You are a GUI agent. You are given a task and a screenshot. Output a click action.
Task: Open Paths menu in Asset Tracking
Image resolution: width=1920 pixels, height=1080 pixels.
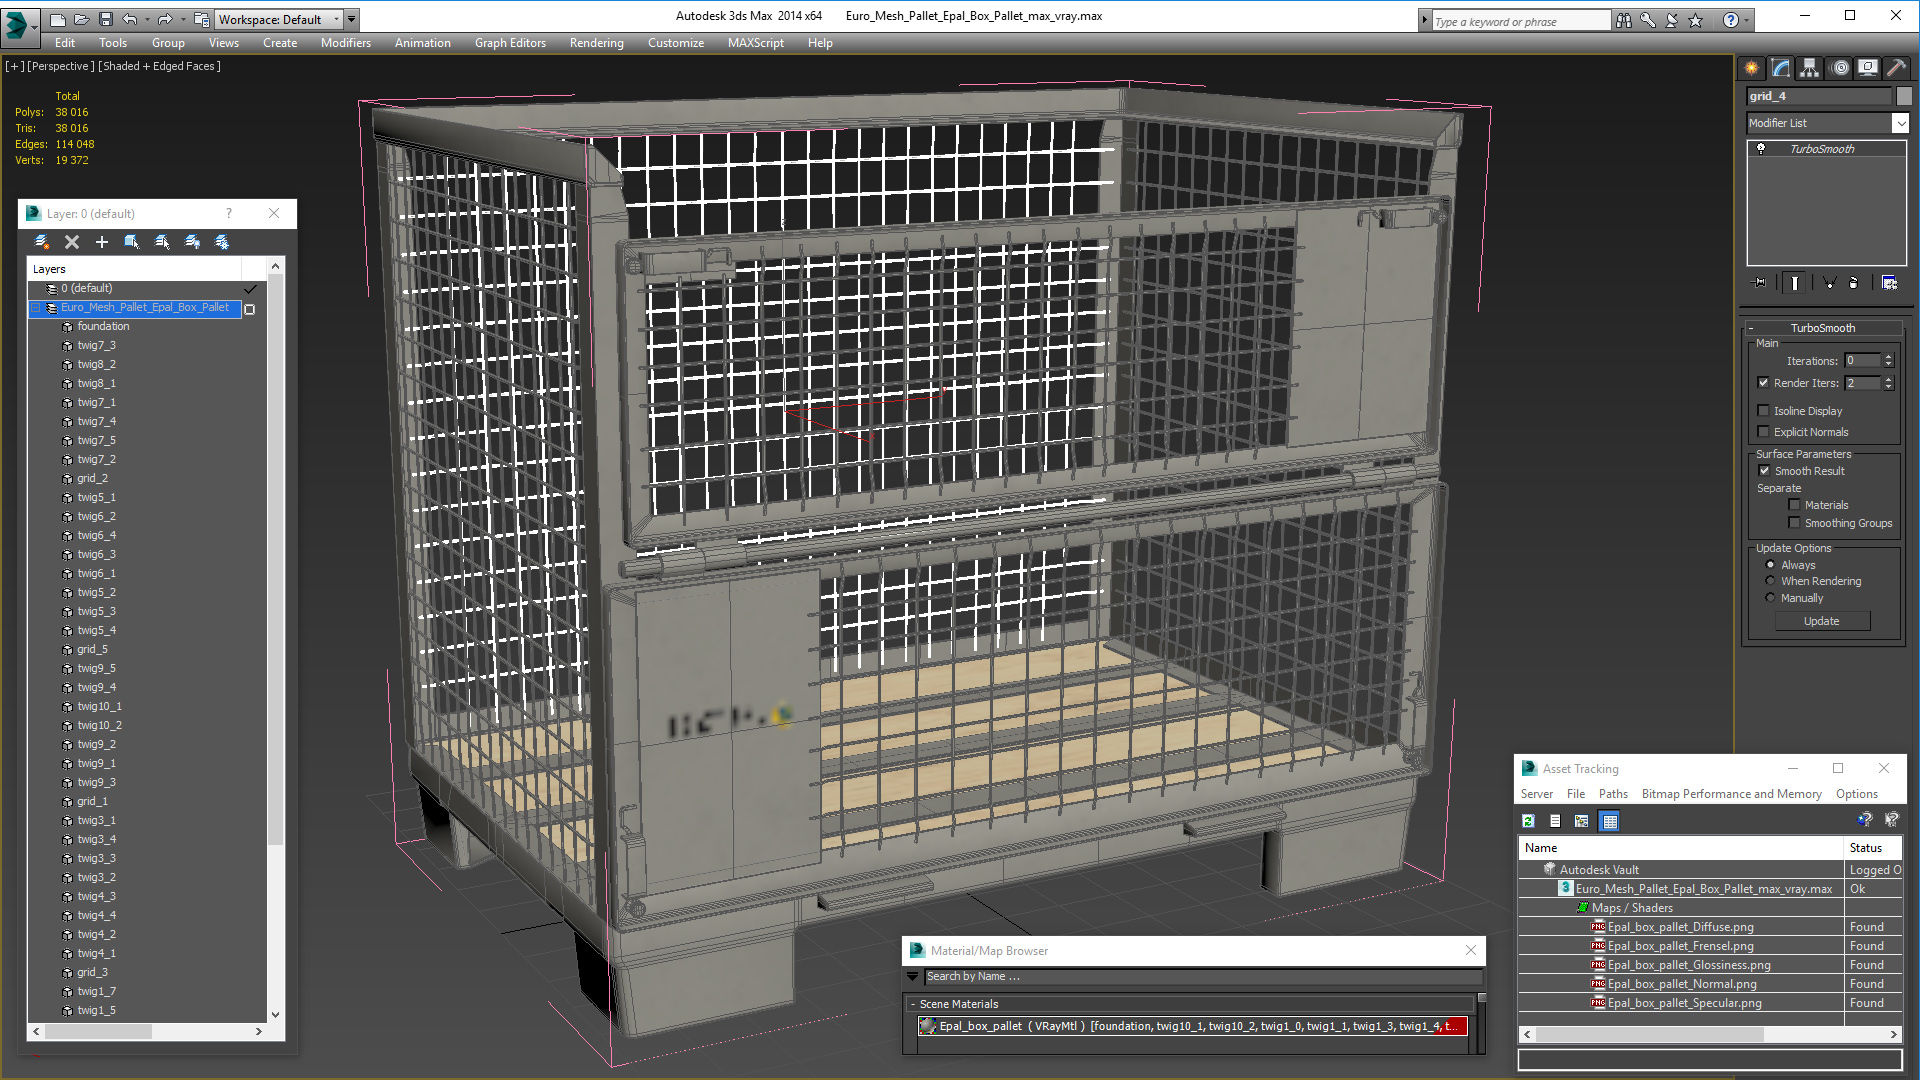point(1613,794)
